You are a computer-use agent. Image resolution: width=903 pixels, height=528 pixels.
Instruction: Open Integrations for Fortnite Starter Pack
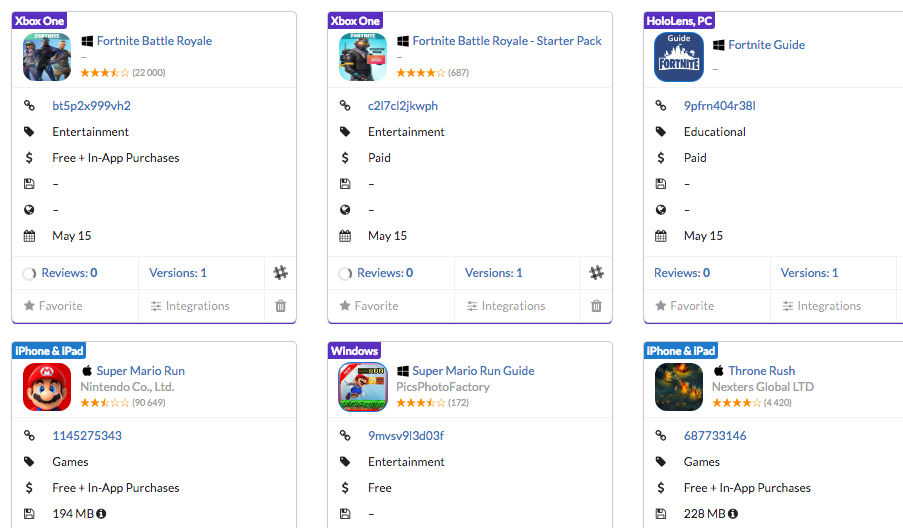pyautogui.click(x=506, y=306)
